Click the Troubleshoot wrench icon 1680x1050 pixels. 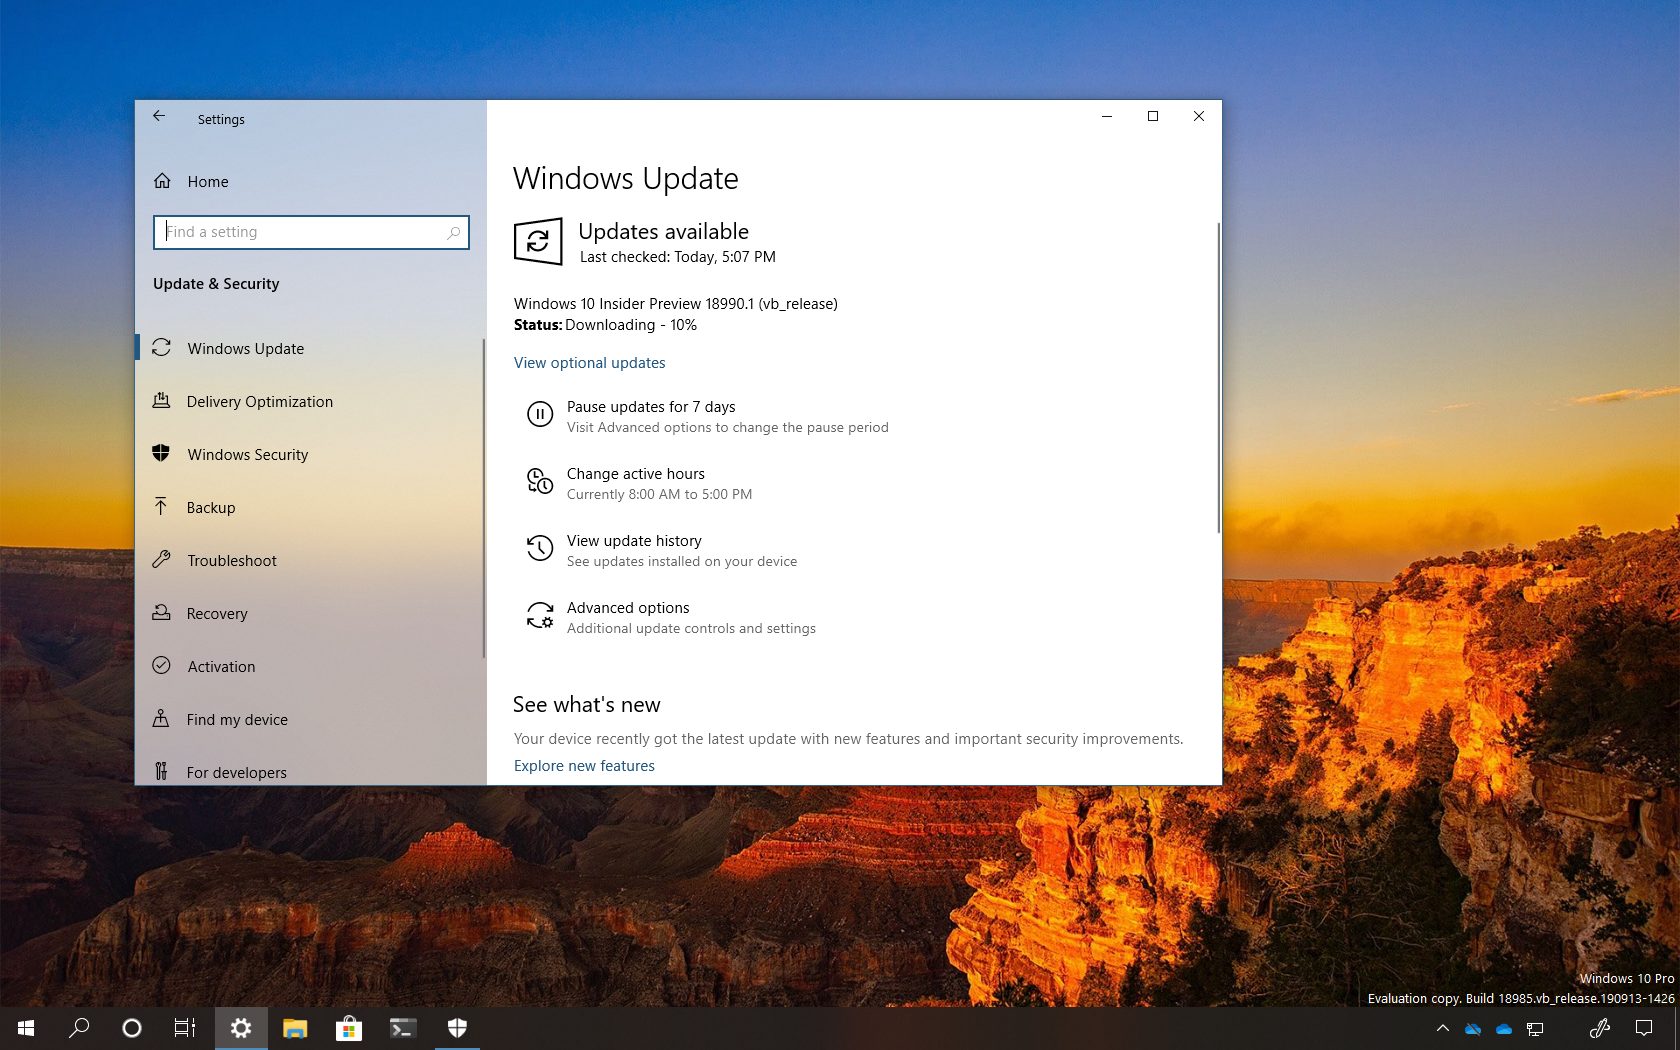161,559
